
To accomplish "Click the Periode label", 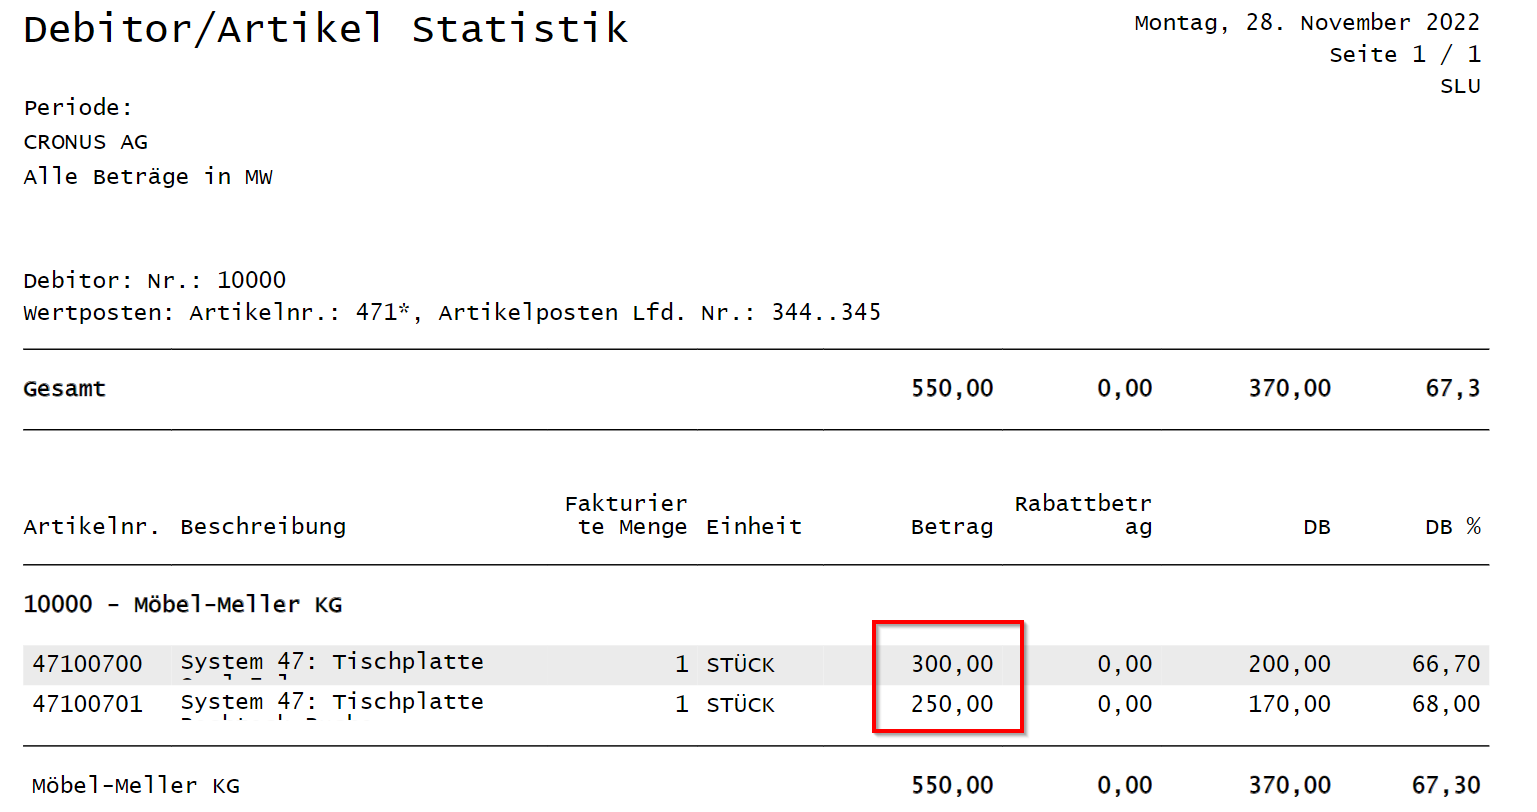I will tap(78, 108).
